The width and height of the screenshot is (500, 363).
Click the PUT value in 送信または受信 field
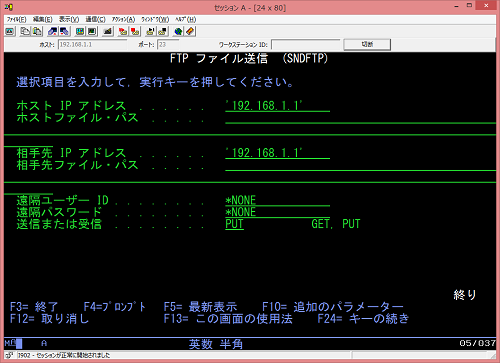click(234, 224)
